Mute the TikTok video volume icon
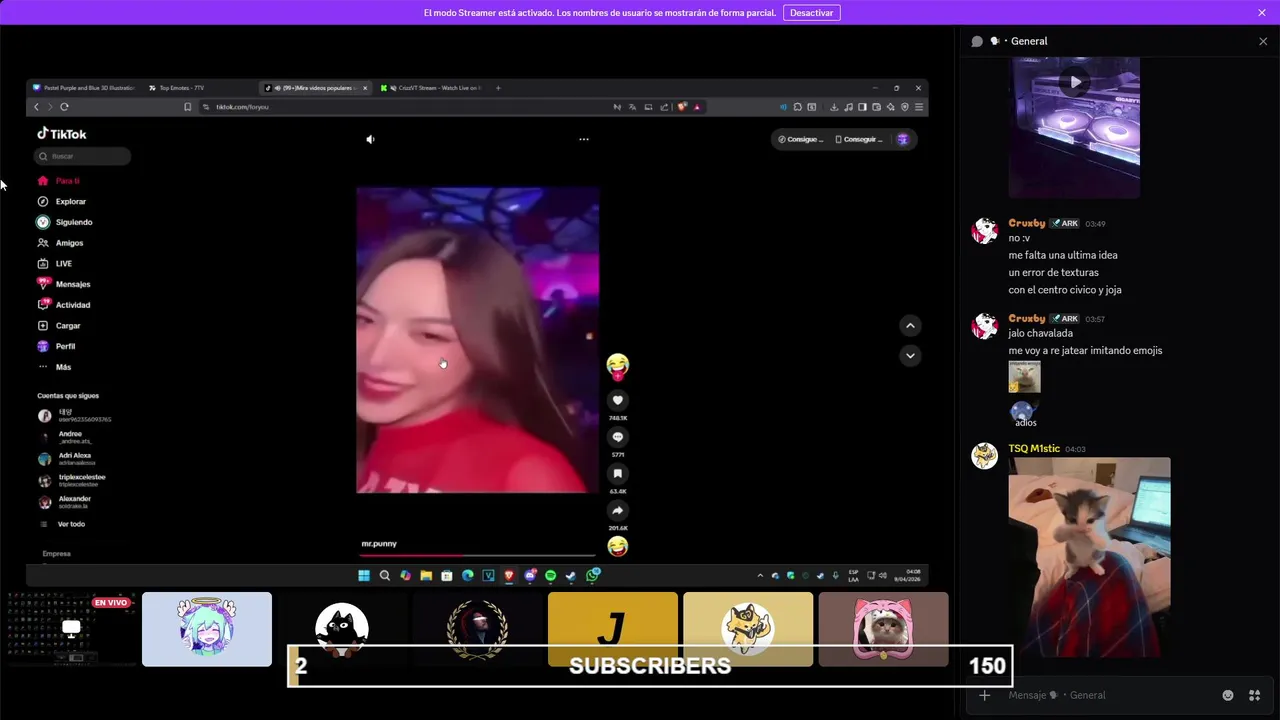This screenshot has height=720, width=1280. (x=370, y=140)
